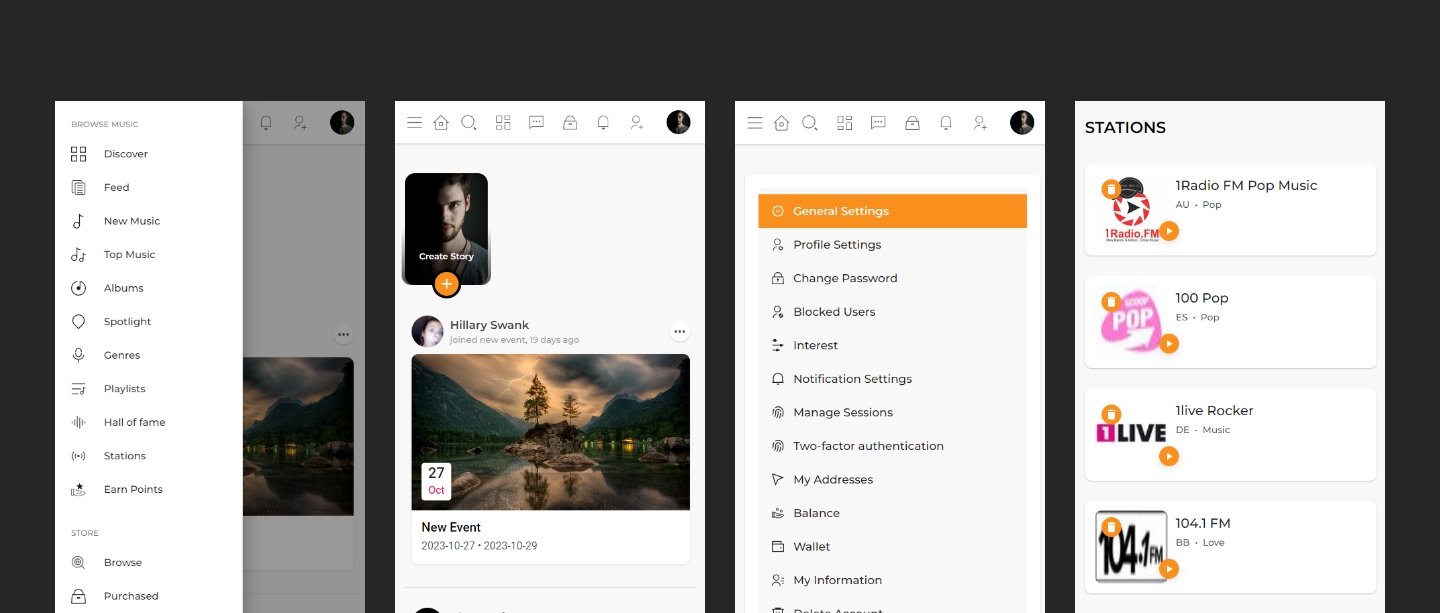The height and width of the screenshot is (613, 1440).
Task: Open search on the settings screen
Action: click(x=810, y=123)
